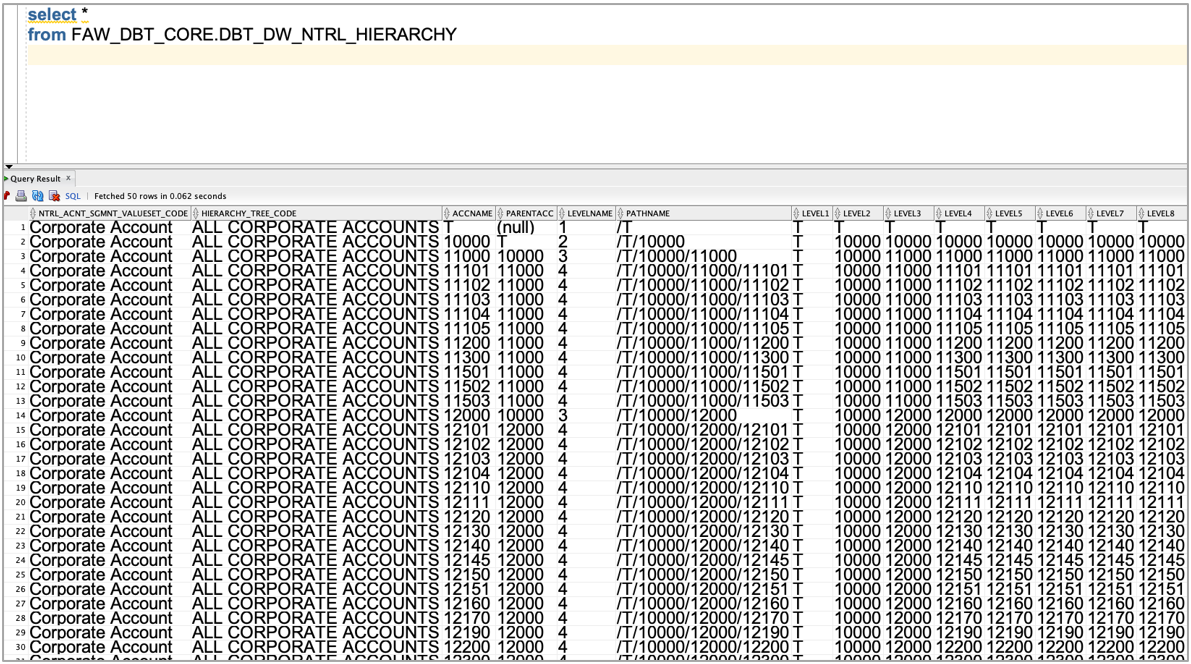Refresh the fetched query data
The image size is (1191, 664).
click(x=38, y=196)
